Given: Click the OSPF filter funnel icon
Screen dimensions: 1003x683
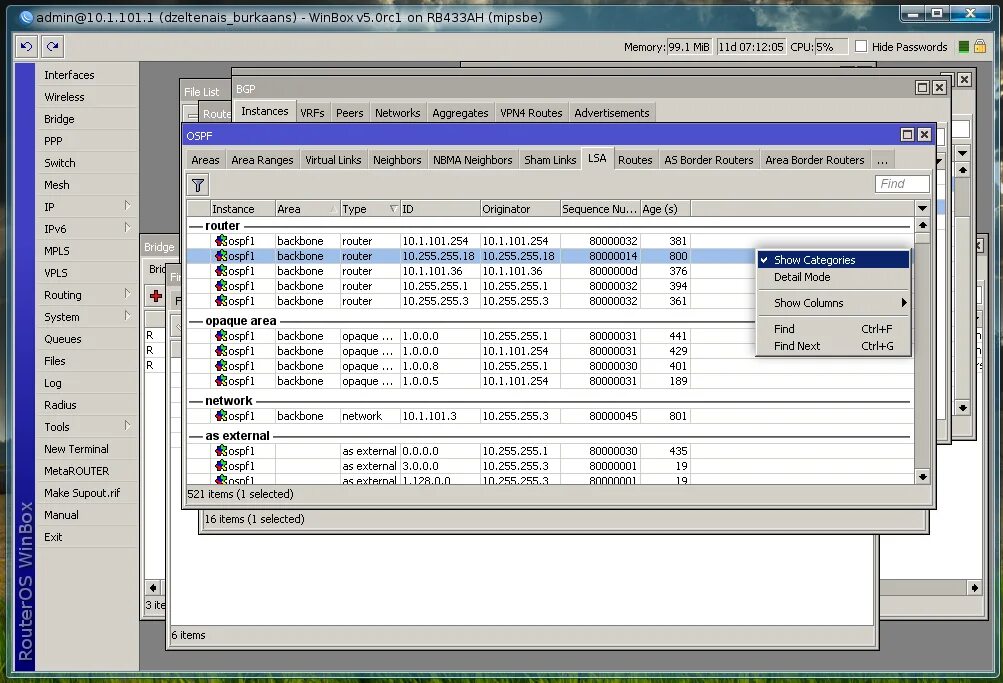Looking at the screenshot, I should 198,185.
